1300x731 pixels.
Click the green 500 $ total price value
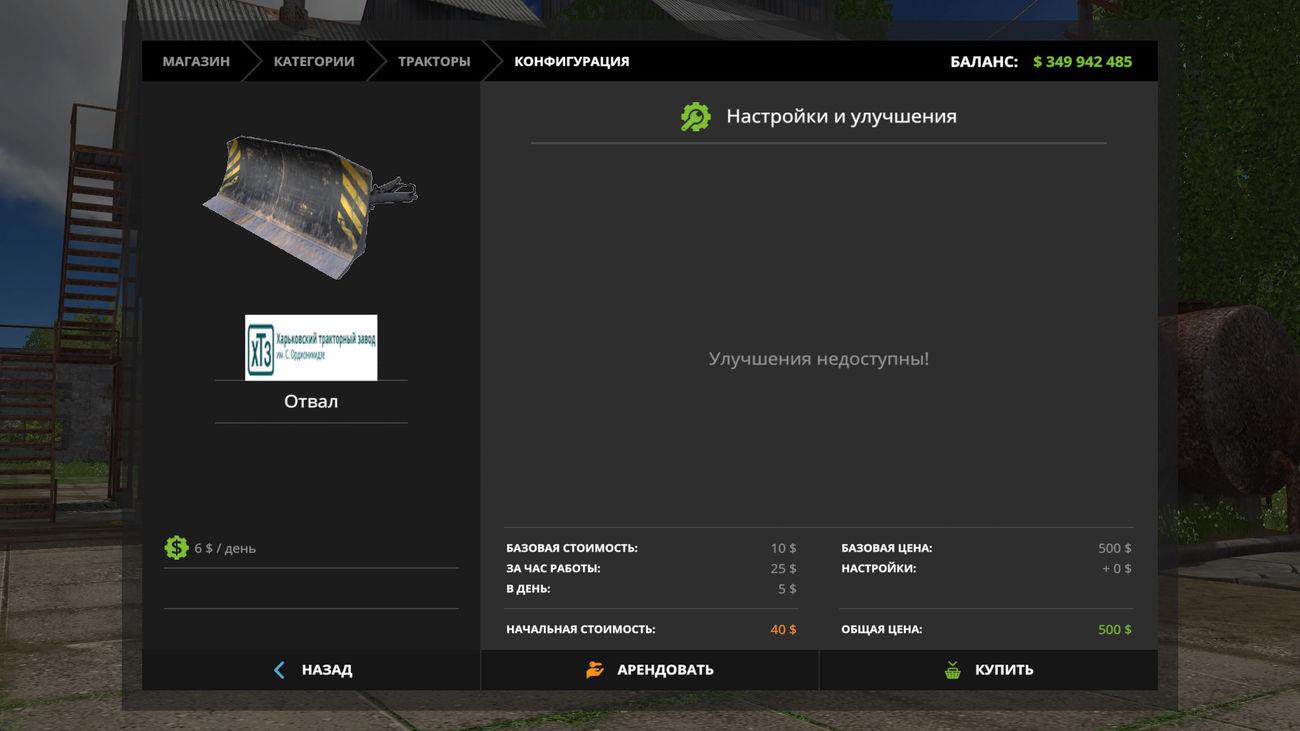tap(1114, 629)
